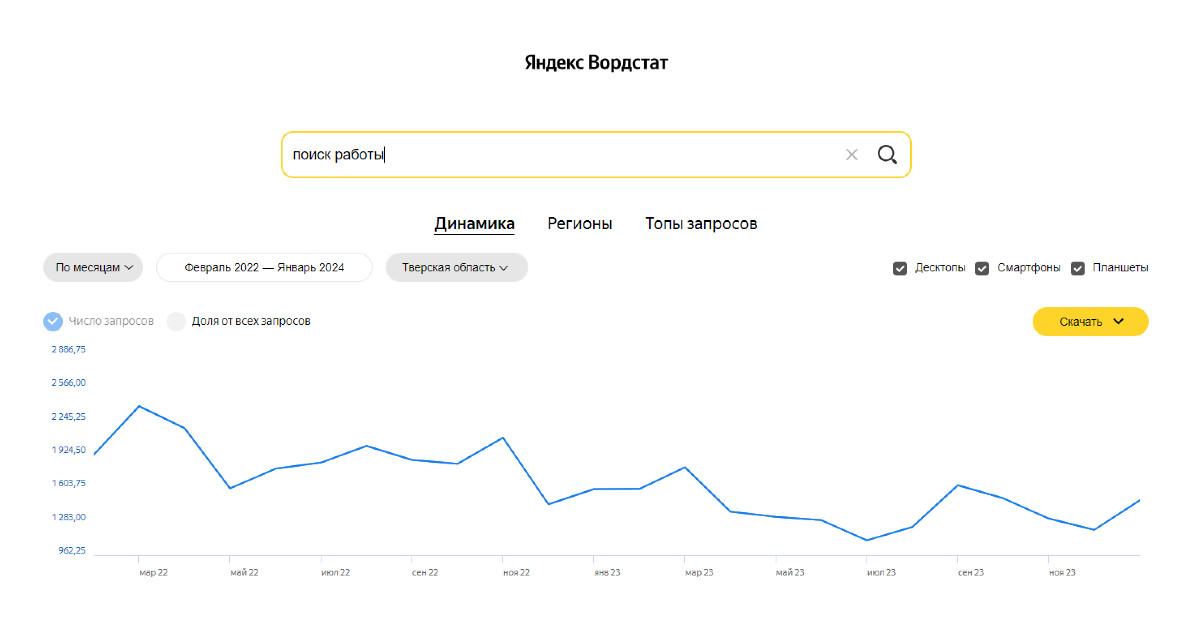Click the 1 924,50 y-axis value

click(69, 450)
